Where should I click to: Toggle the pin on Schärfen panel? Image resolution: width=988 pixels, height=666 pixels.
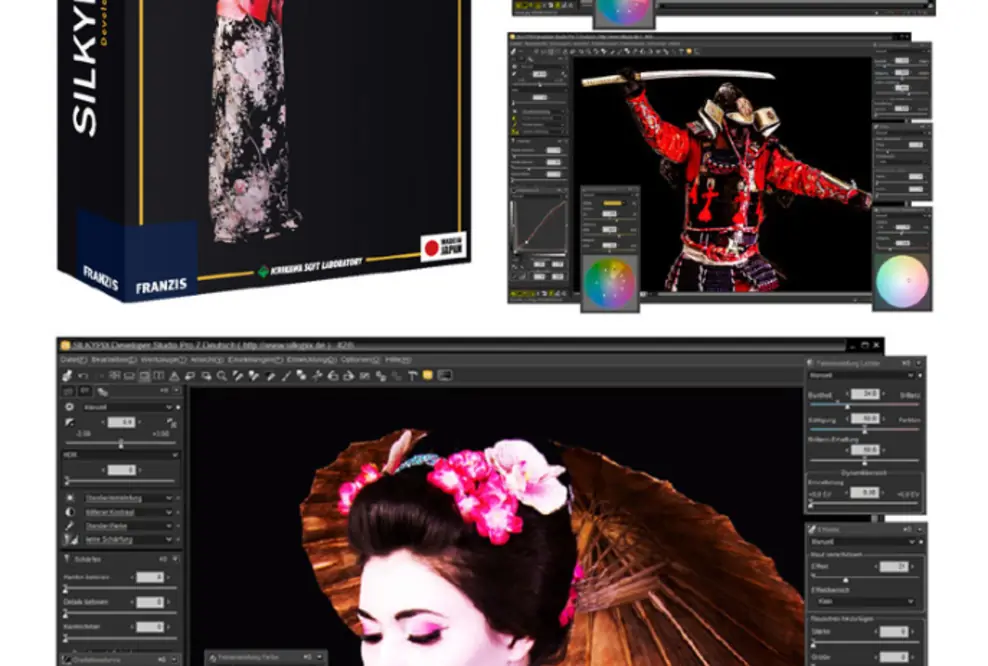(x=163, y=559)
